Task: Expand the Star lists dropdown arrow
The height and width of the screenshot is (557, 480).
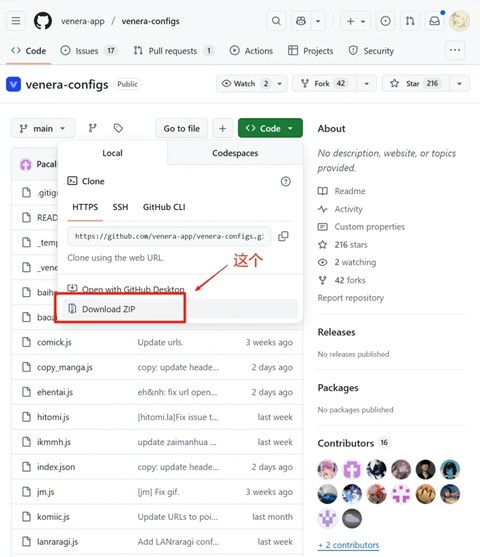Action: click(459, 83)
